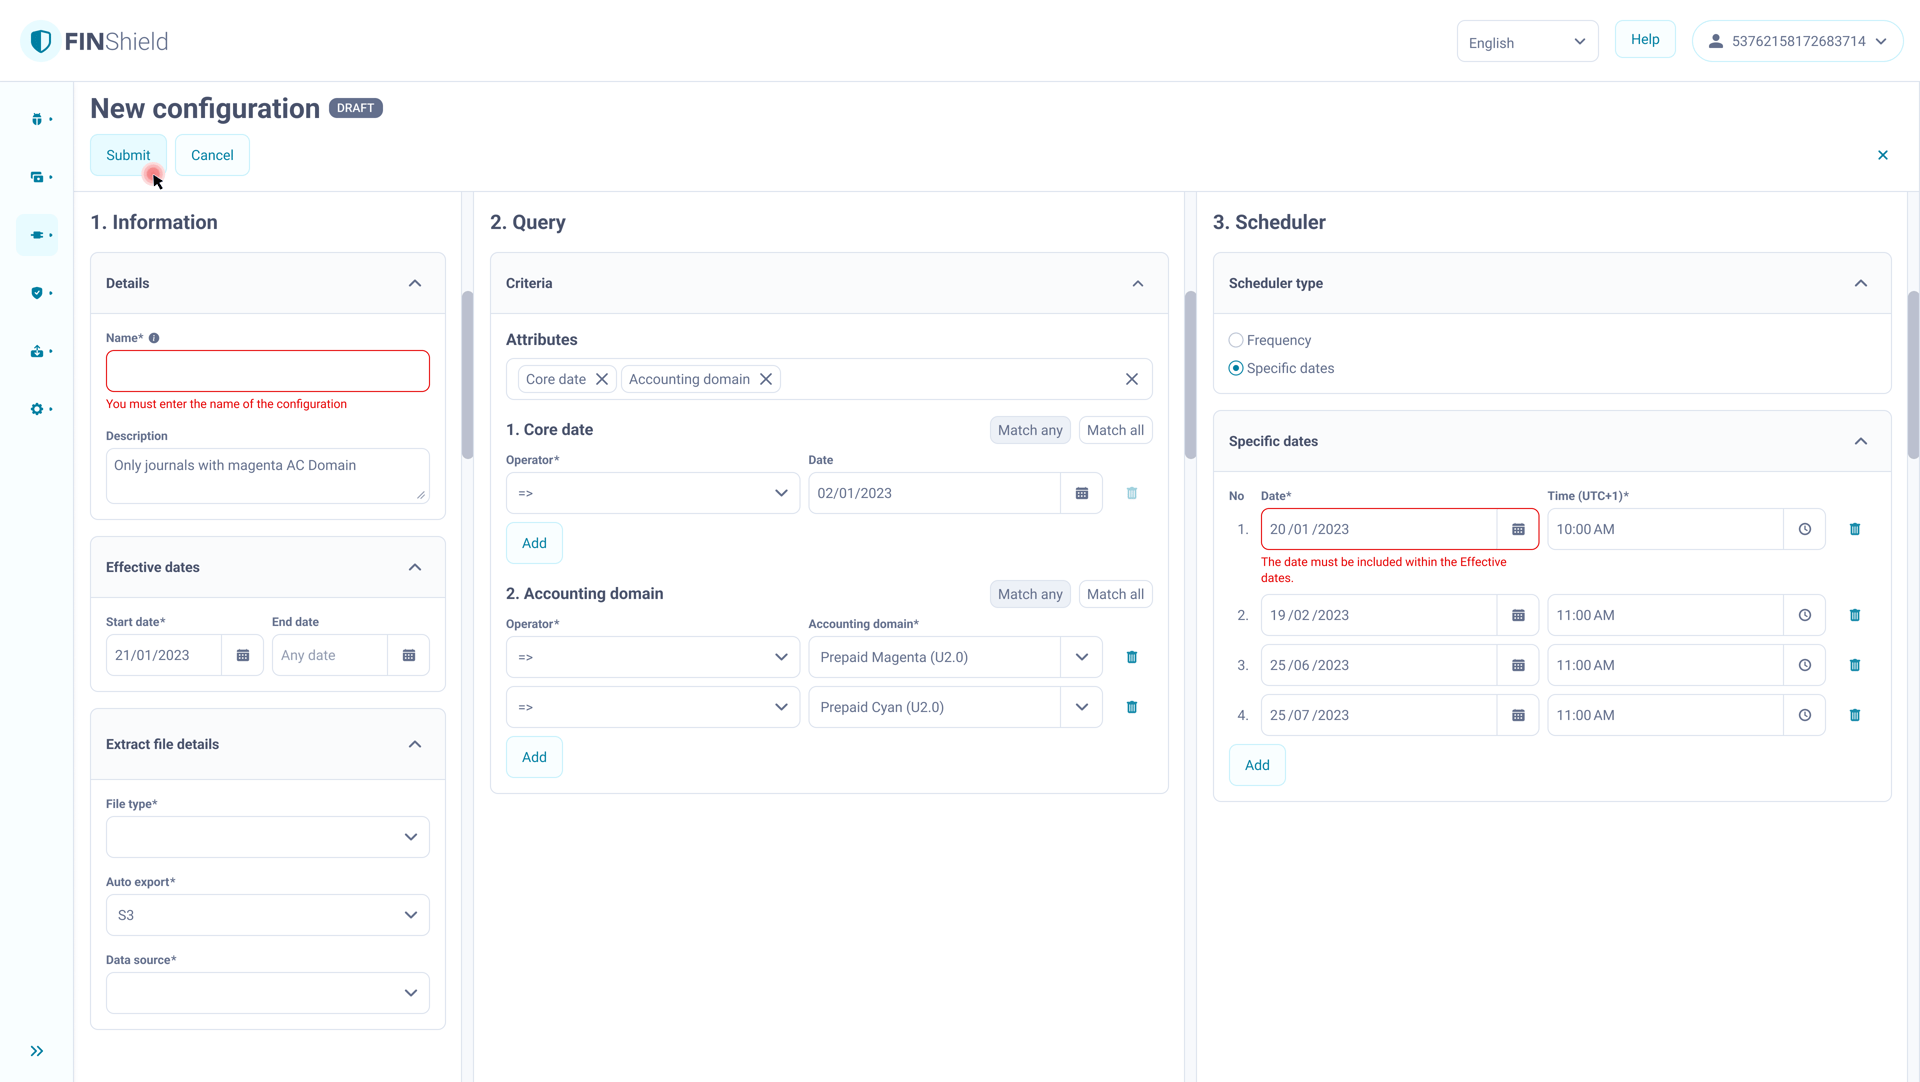Viewport: 1920px width, 1082px height.
Task: Toggle Match all for Core date
Action: pyautogui.click(x=1115, y=430)
